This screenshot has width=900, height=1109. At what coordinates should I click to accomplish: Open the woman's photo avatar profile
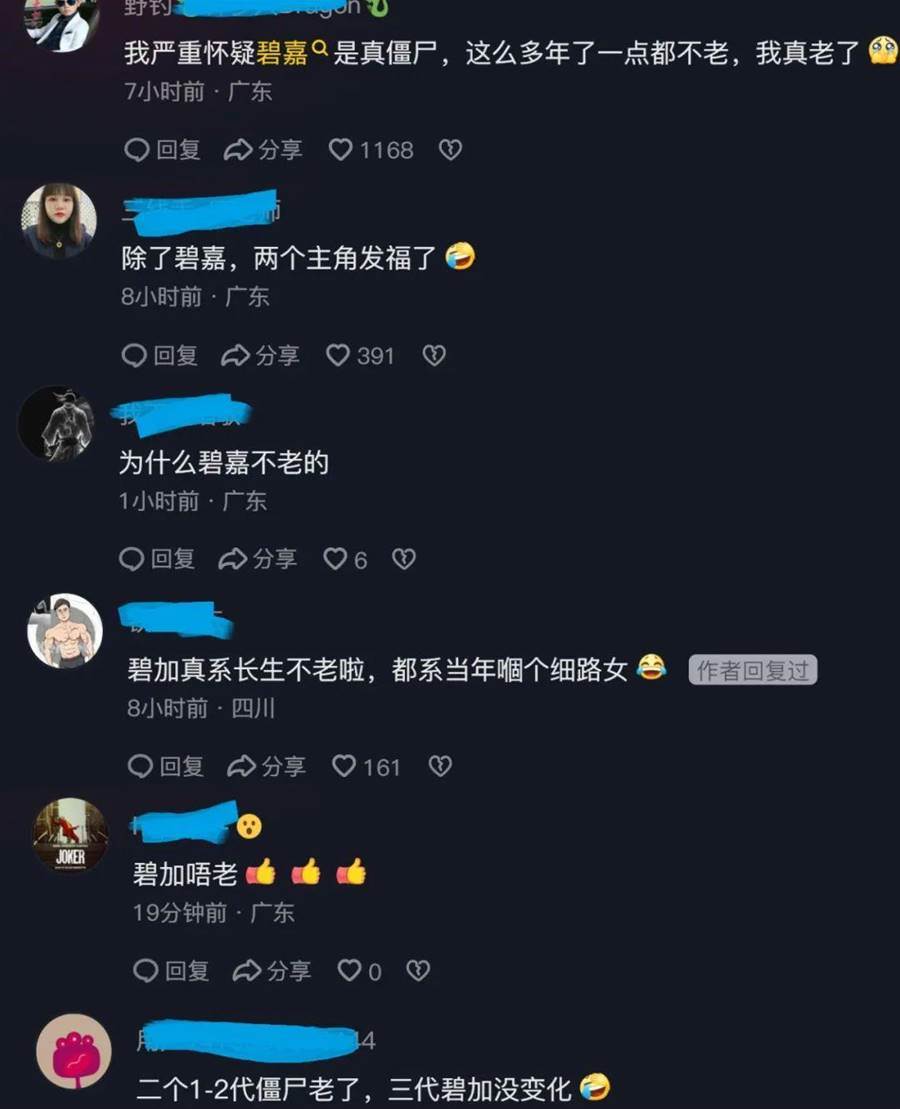[x=59, y=221]
